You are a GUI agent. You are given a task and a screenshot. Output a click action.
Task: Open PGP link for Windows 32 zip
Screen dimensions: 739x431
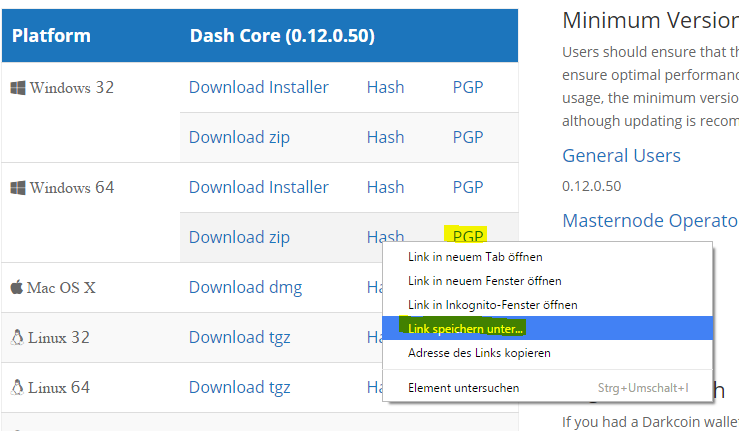coord(468,137)
